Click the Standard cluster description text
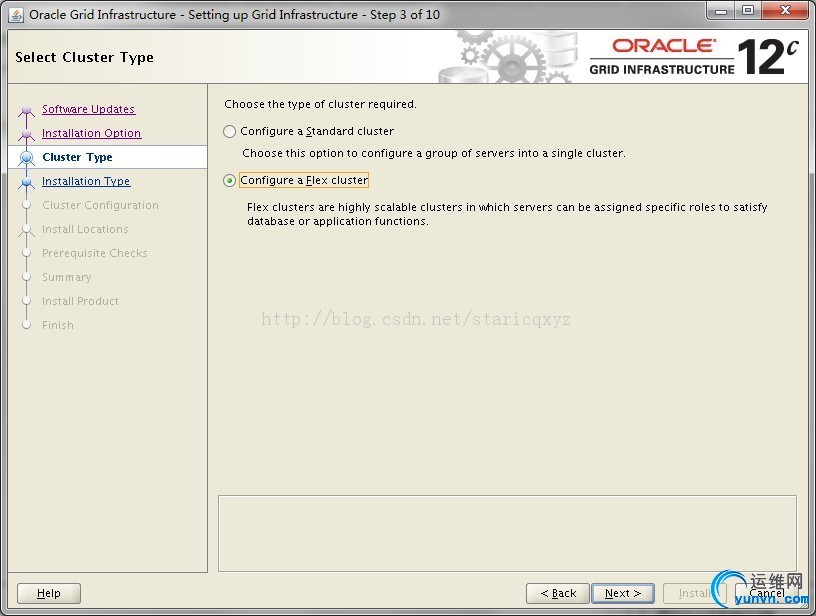This screenshot has height=616, width=816. tap(434, 153)
